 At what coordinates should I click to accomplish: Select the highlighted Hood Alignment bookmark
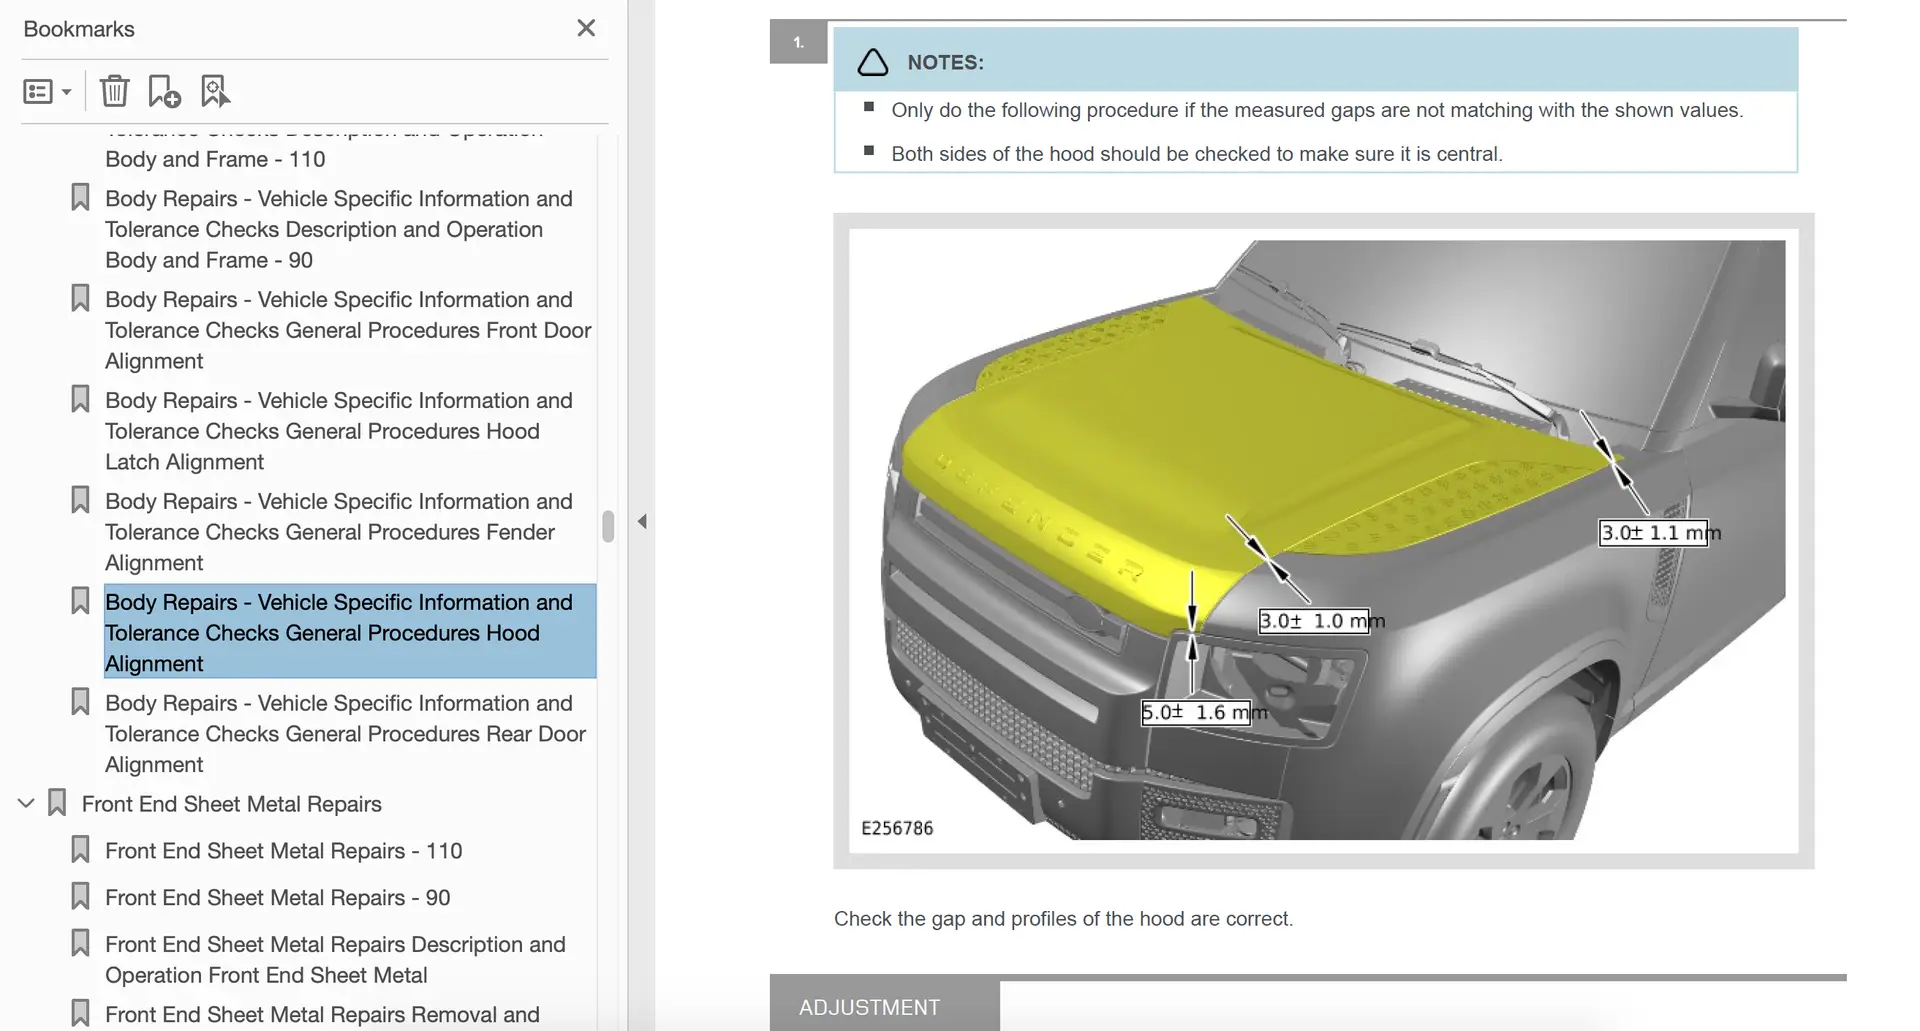(x=338, y=632)
